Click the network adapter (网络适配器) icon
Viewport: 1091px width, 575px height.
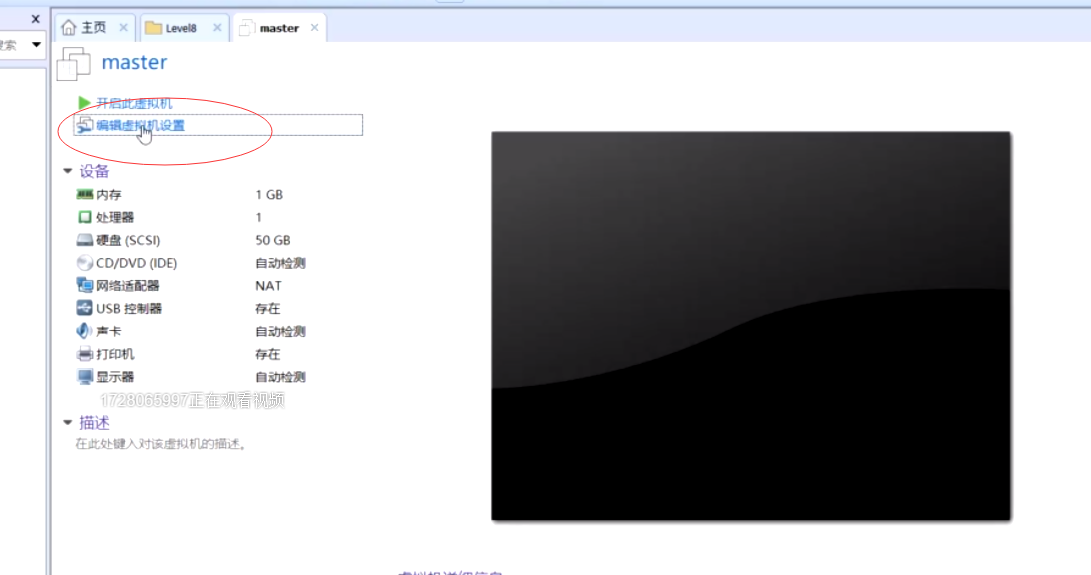click(85, 285)
